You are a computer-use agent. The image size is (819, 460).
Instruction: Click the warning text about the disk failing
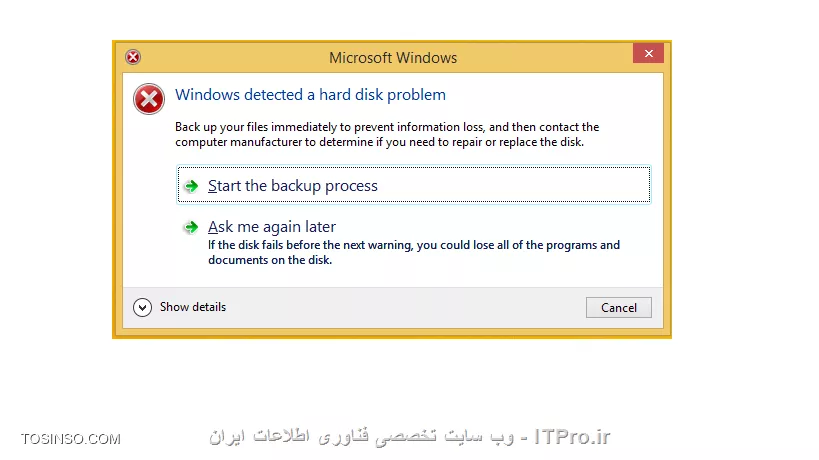pyautogui.click(x=414, y=253)
